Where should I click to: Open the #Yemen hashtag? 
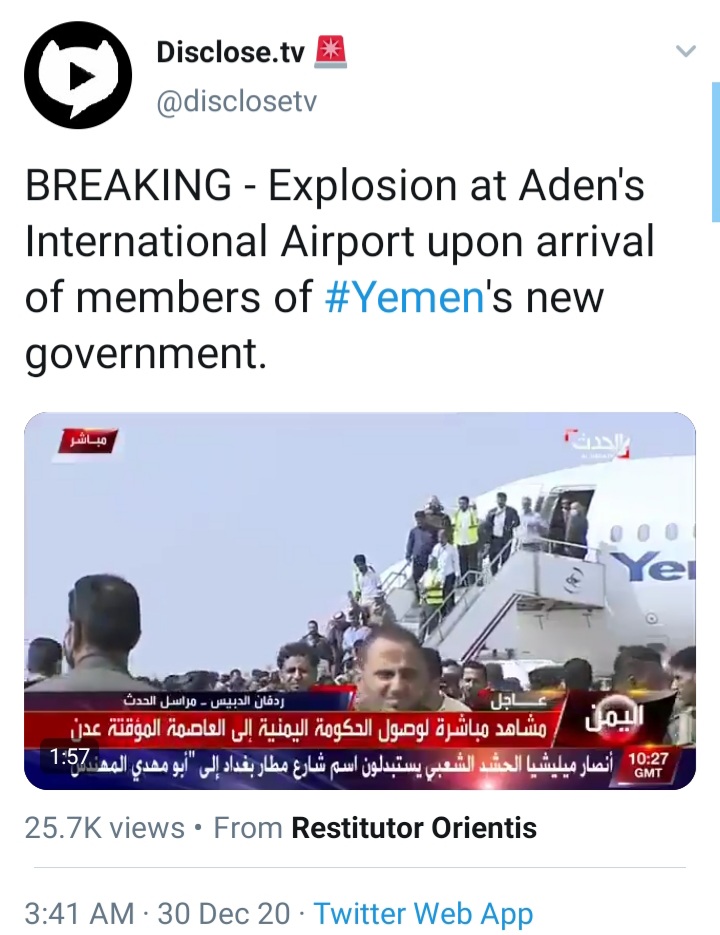pyautogui.click(x=404, y=297)
